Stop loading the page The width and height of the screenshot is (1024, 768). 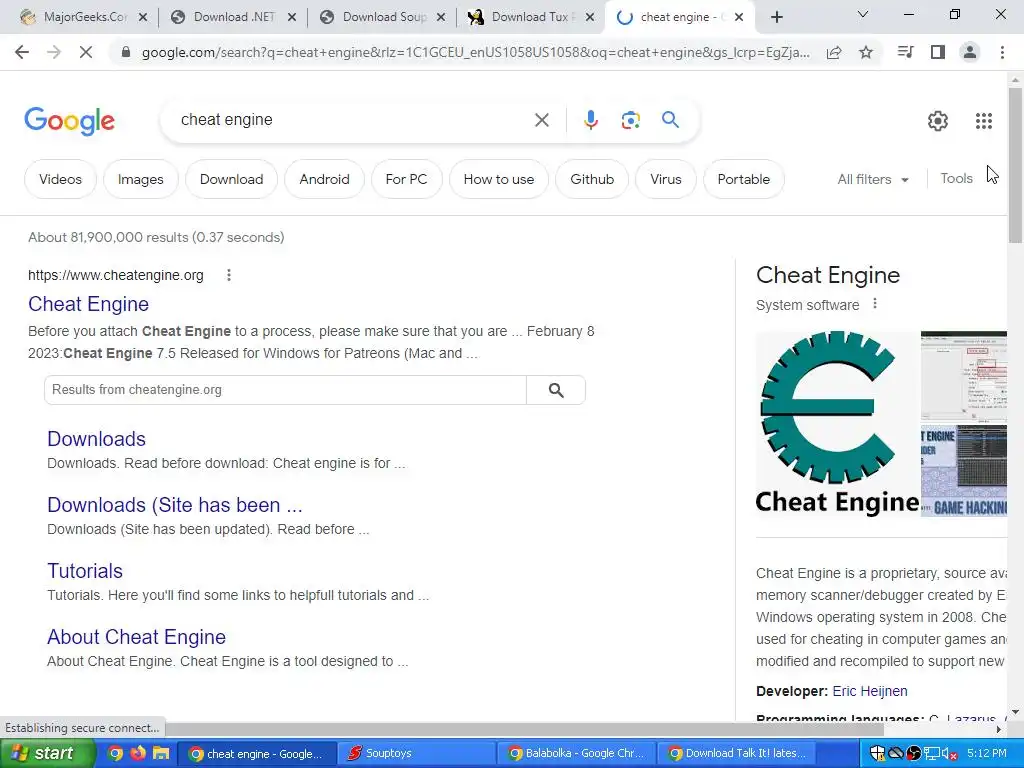(86, 52)
